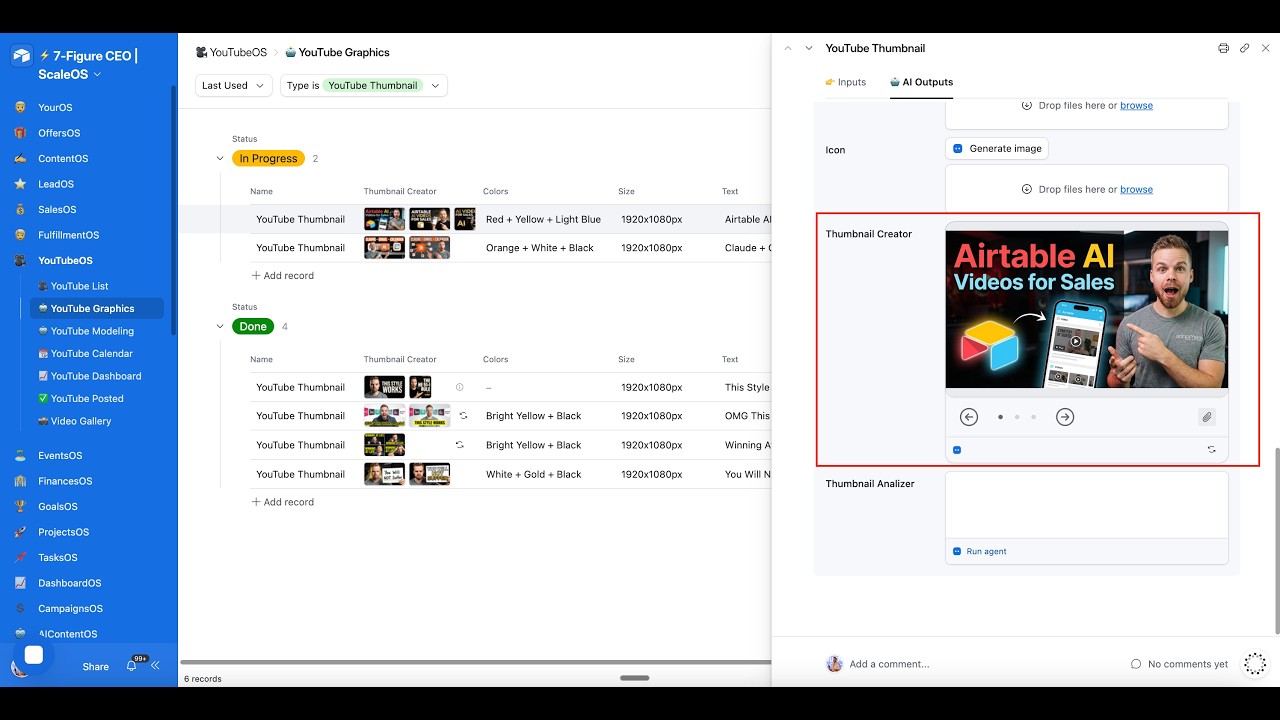The height and width of the screenshot is (720, 1280).
Task: Switch to the AI Outputs tab
Action: [921, 82]
